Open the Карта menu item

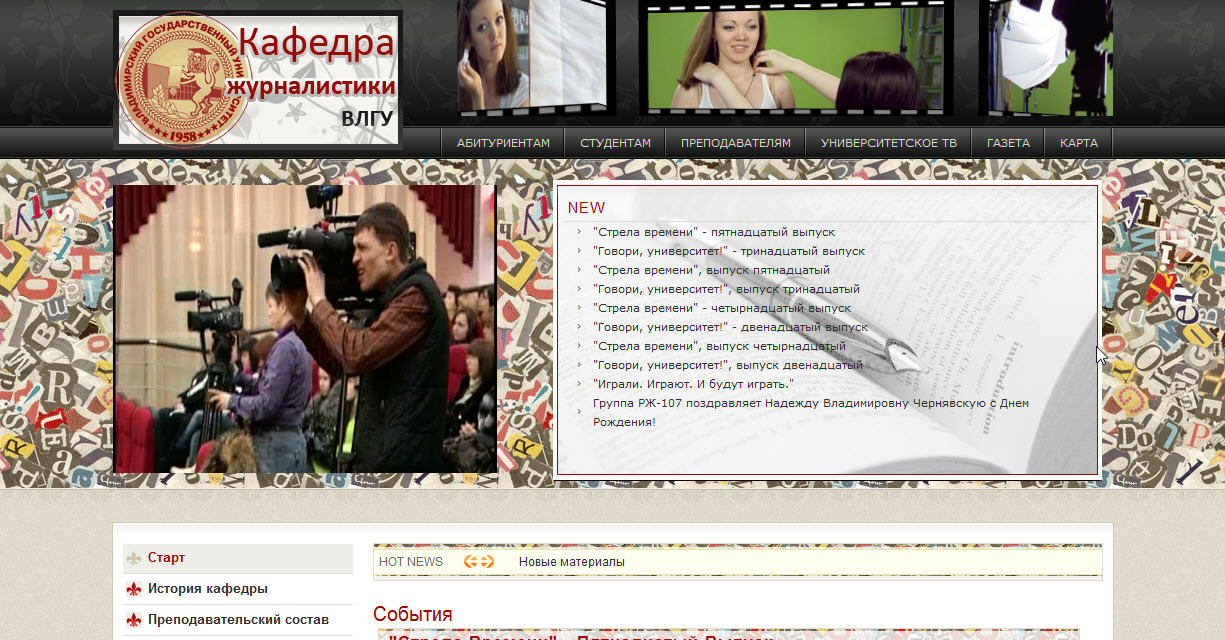(1079, 143)
